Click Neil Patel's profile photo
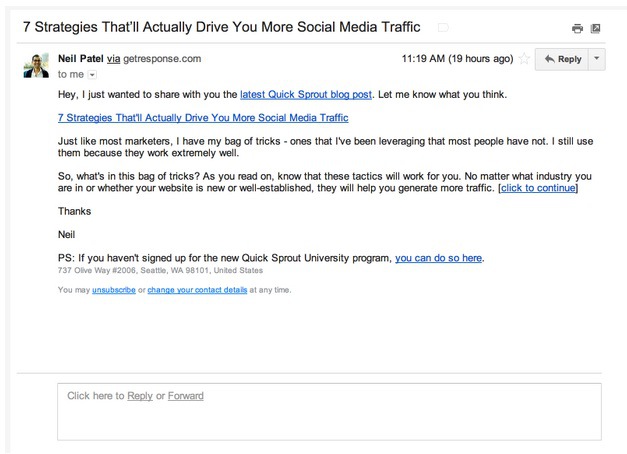Screen dimensions: 627x454 click(x=36, y=65)
